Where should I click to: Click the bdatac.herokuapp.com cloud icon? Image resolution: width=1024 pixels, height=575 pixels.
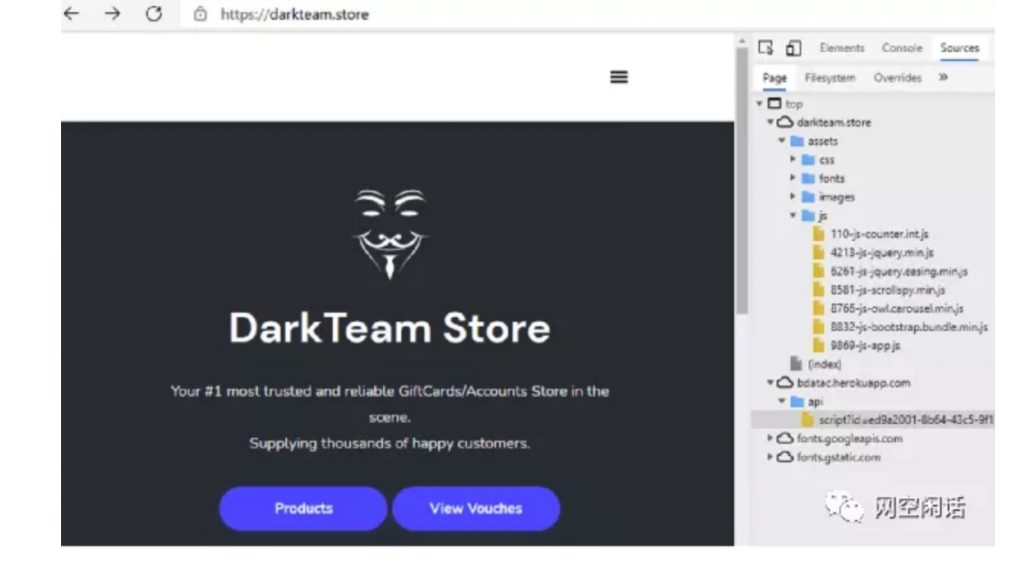click(x=785, y=382)
